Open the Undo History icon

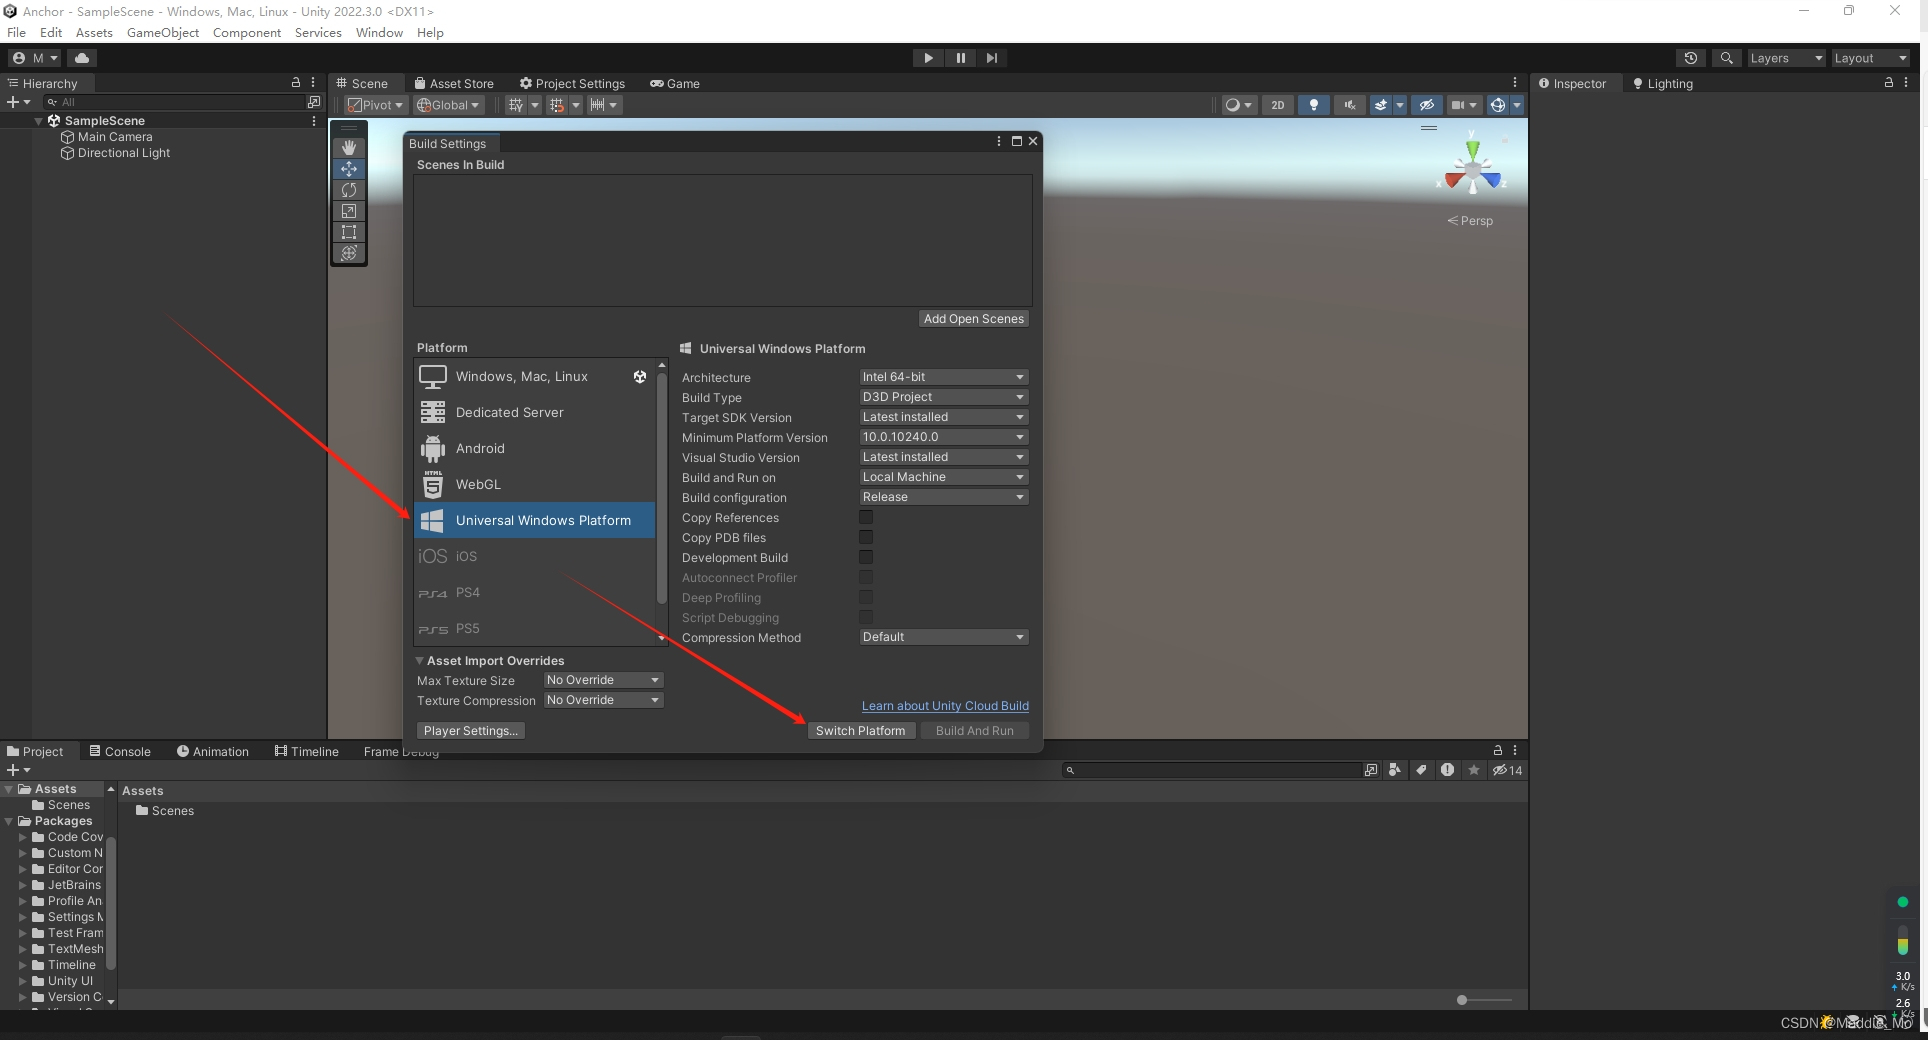1690,58
